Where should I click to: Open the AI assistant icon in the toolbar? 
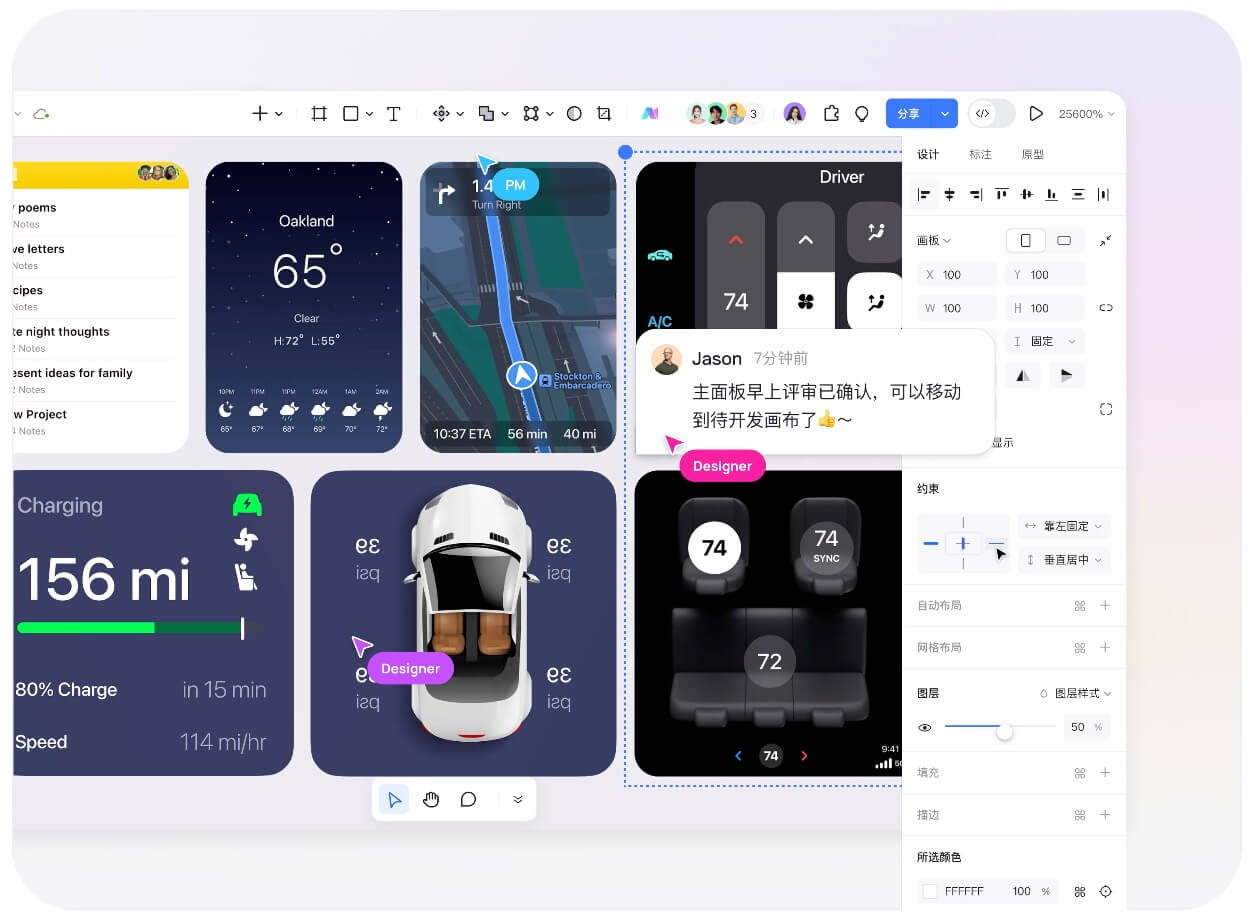(650, 113)
